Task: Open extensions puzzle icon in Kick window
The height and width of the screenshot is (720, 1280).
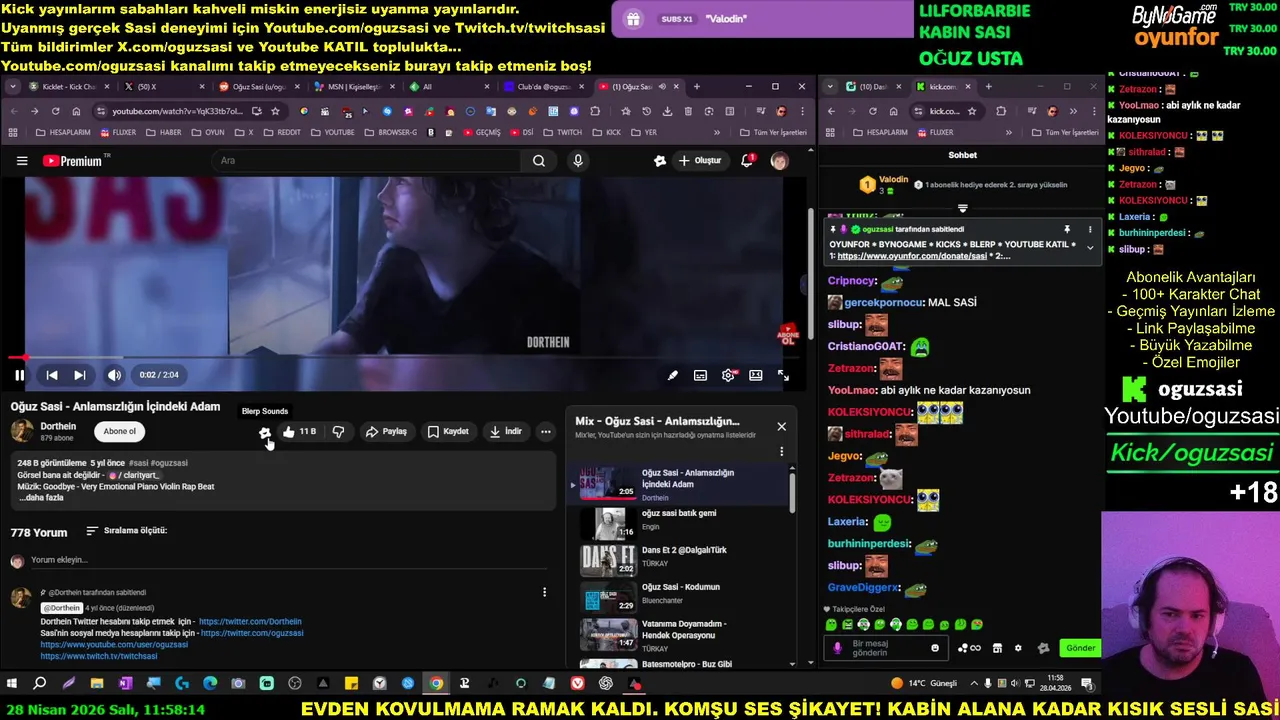Action: [x=1001, y=111]
